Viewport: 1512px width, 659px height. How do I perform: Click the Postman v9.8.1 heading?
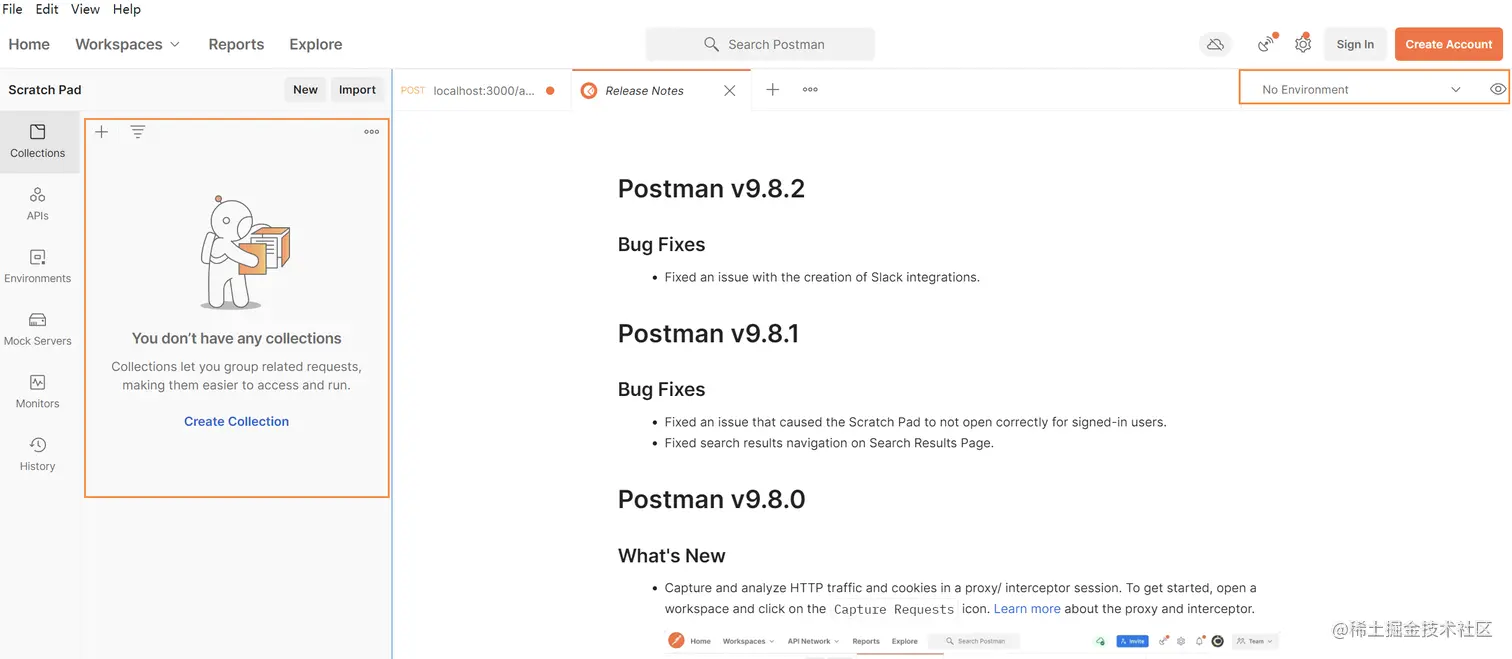[708, 334]
